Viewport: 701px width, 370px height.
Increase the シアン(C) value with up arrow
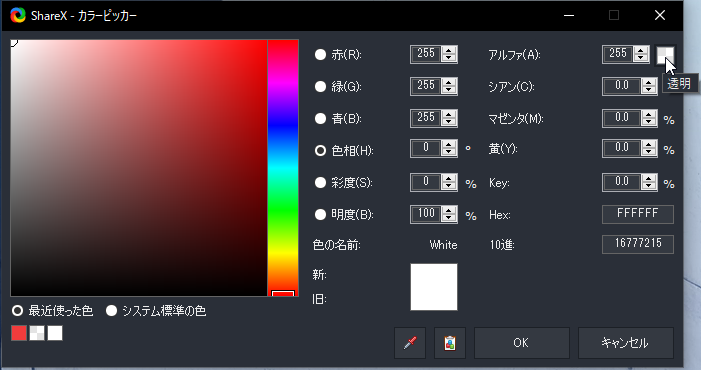pos(649,82)
